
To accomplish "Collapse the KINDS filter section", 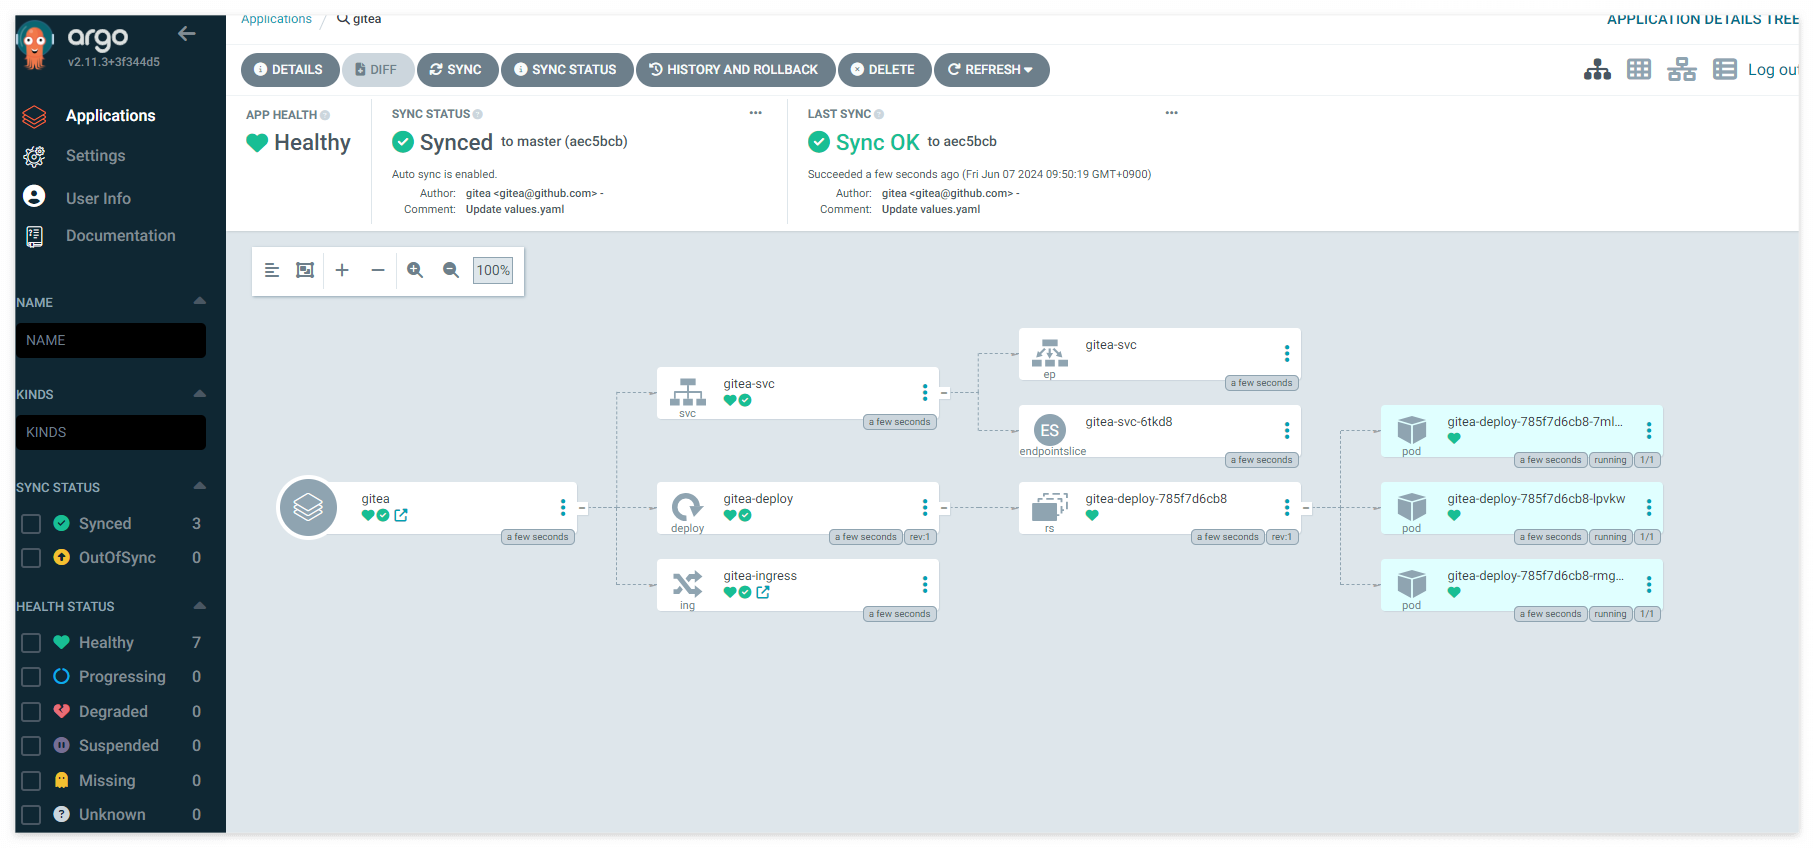I will point(200,393).
